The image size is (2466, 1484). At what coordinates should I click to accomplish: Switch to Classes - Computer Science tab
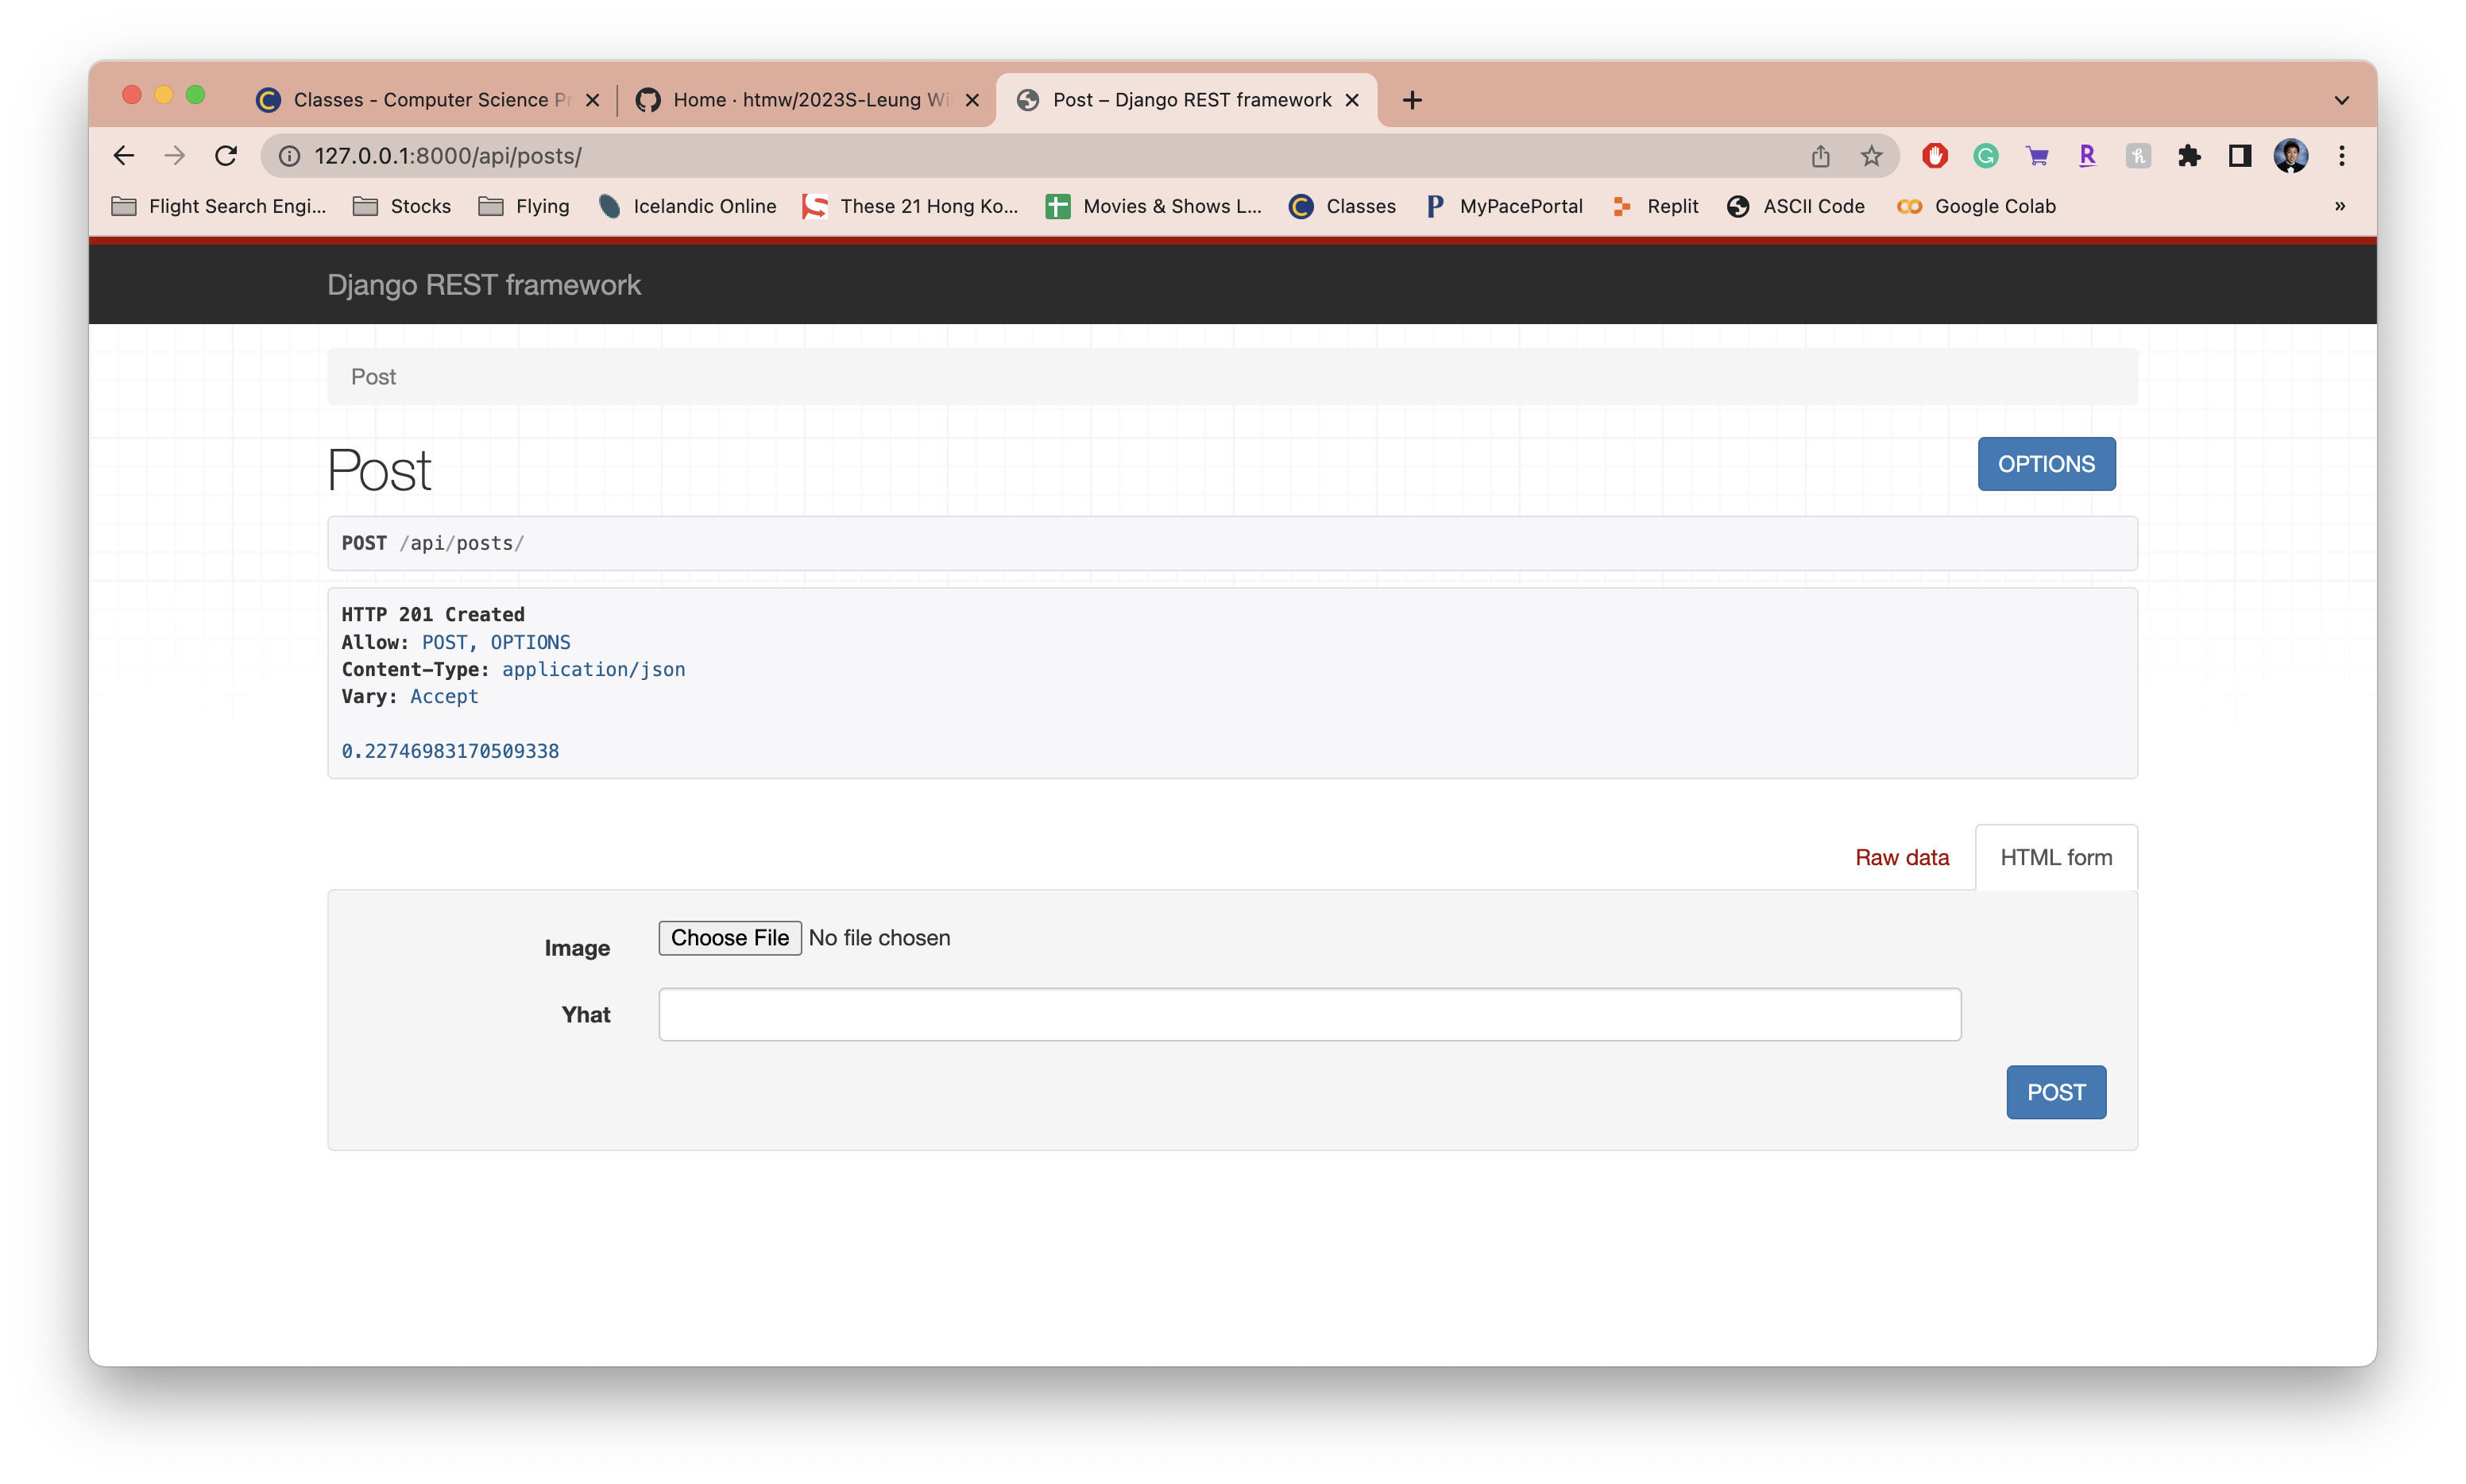[420, 100]
